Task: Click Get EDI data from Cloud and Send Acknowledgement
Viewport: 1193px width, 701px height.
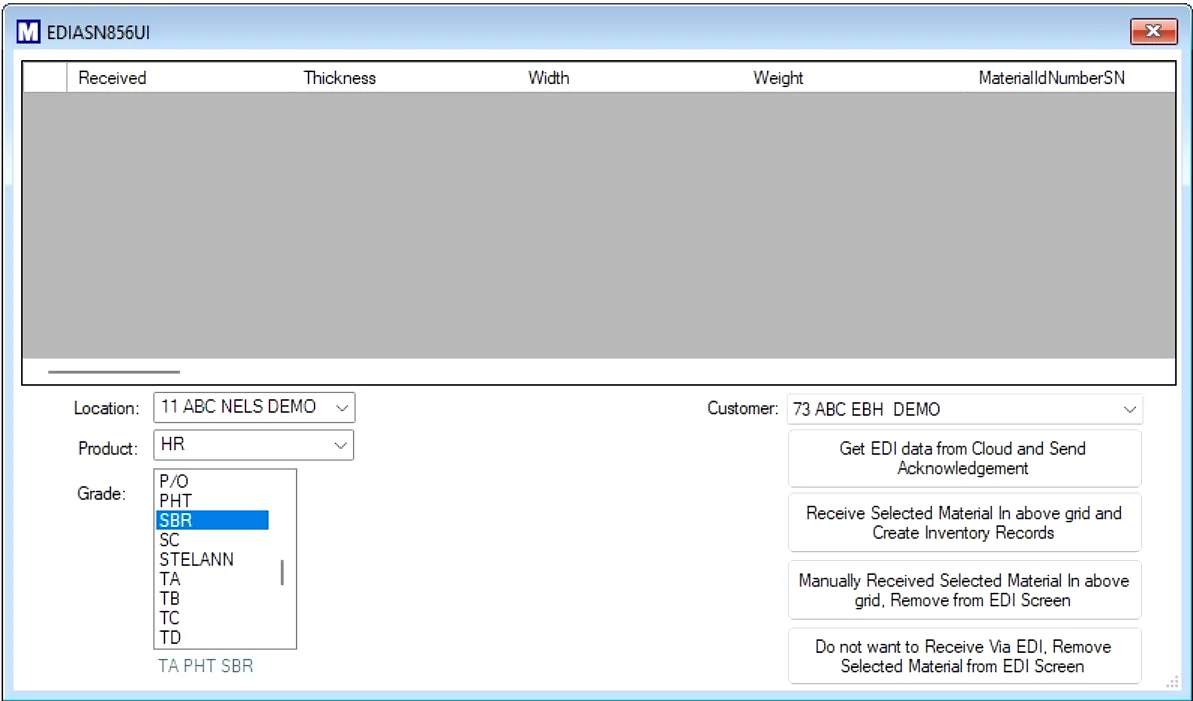Action: point(964,458)
